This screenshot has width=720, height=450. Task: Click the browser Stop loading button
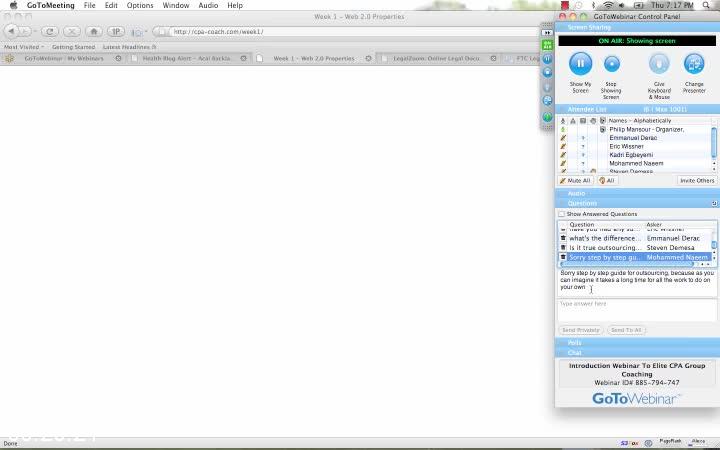[72, 32]
